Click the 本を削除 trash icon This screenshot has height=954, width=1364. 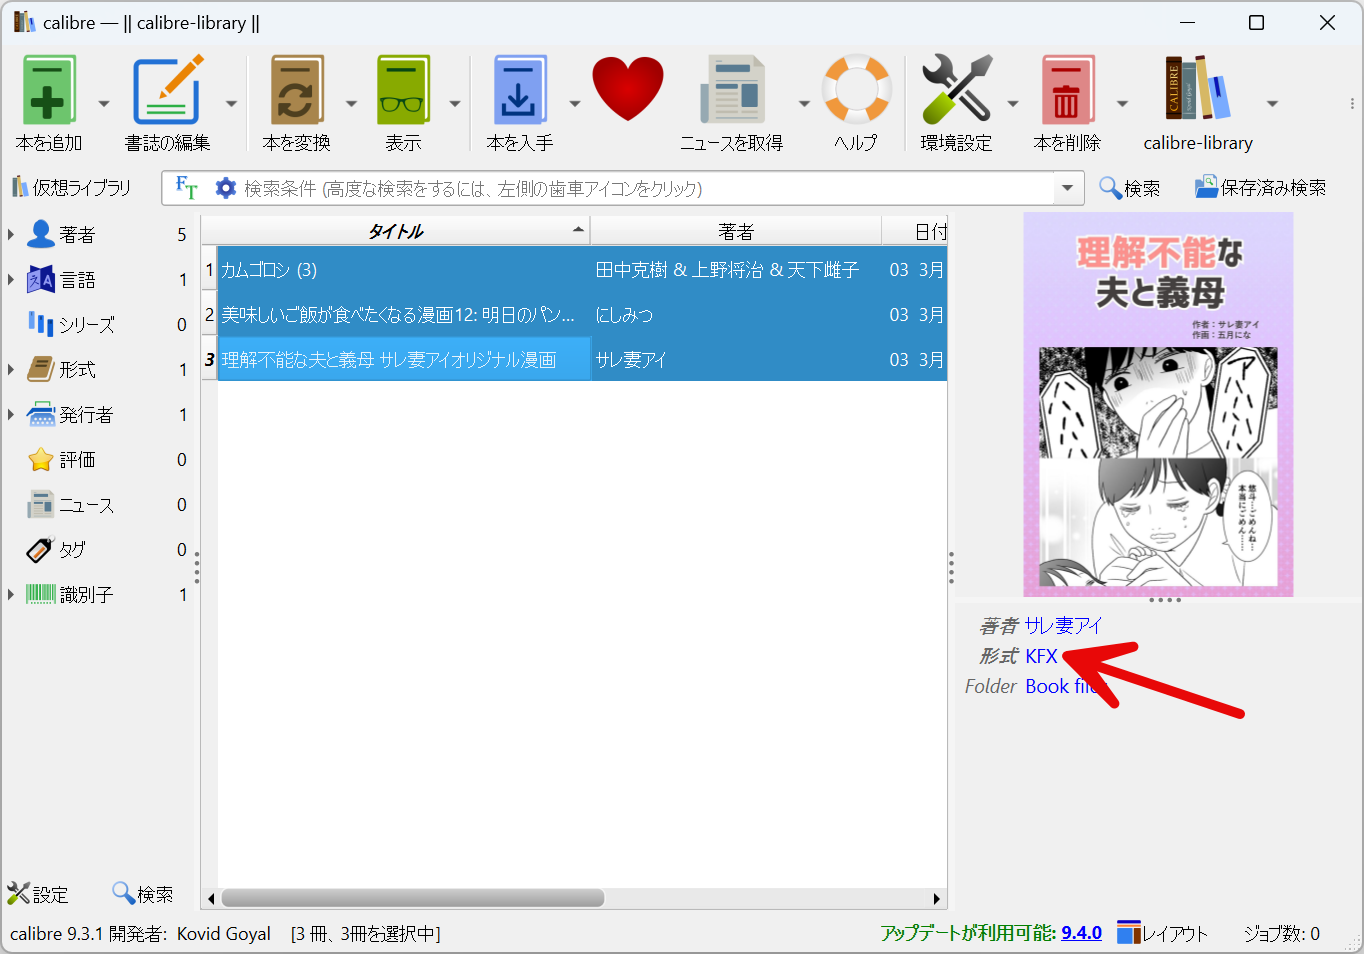coord(1068,88)
